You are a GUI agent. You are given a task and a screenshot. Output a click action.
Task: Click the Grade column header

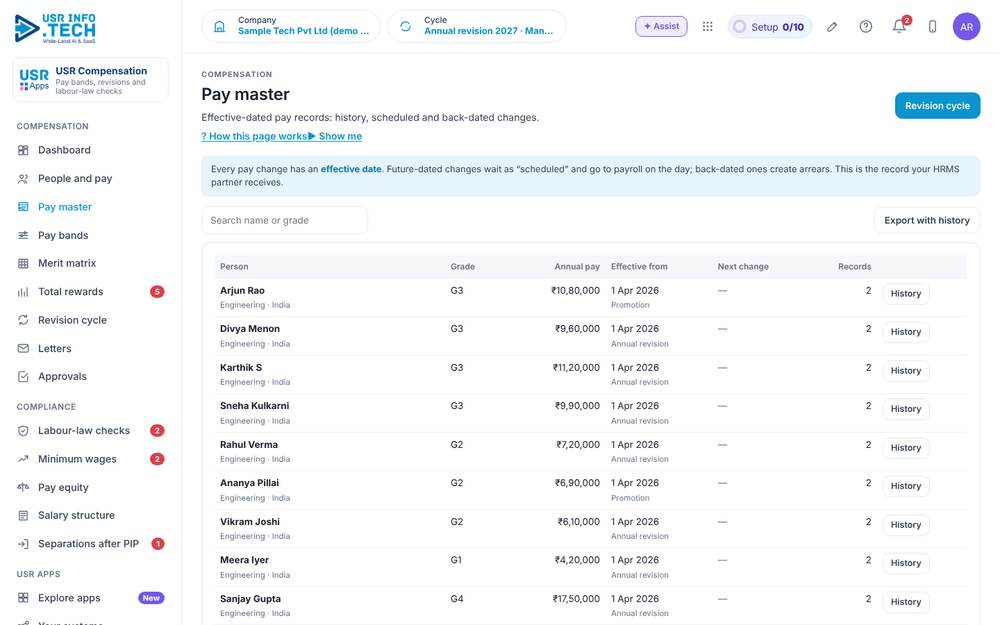(462, 267)
